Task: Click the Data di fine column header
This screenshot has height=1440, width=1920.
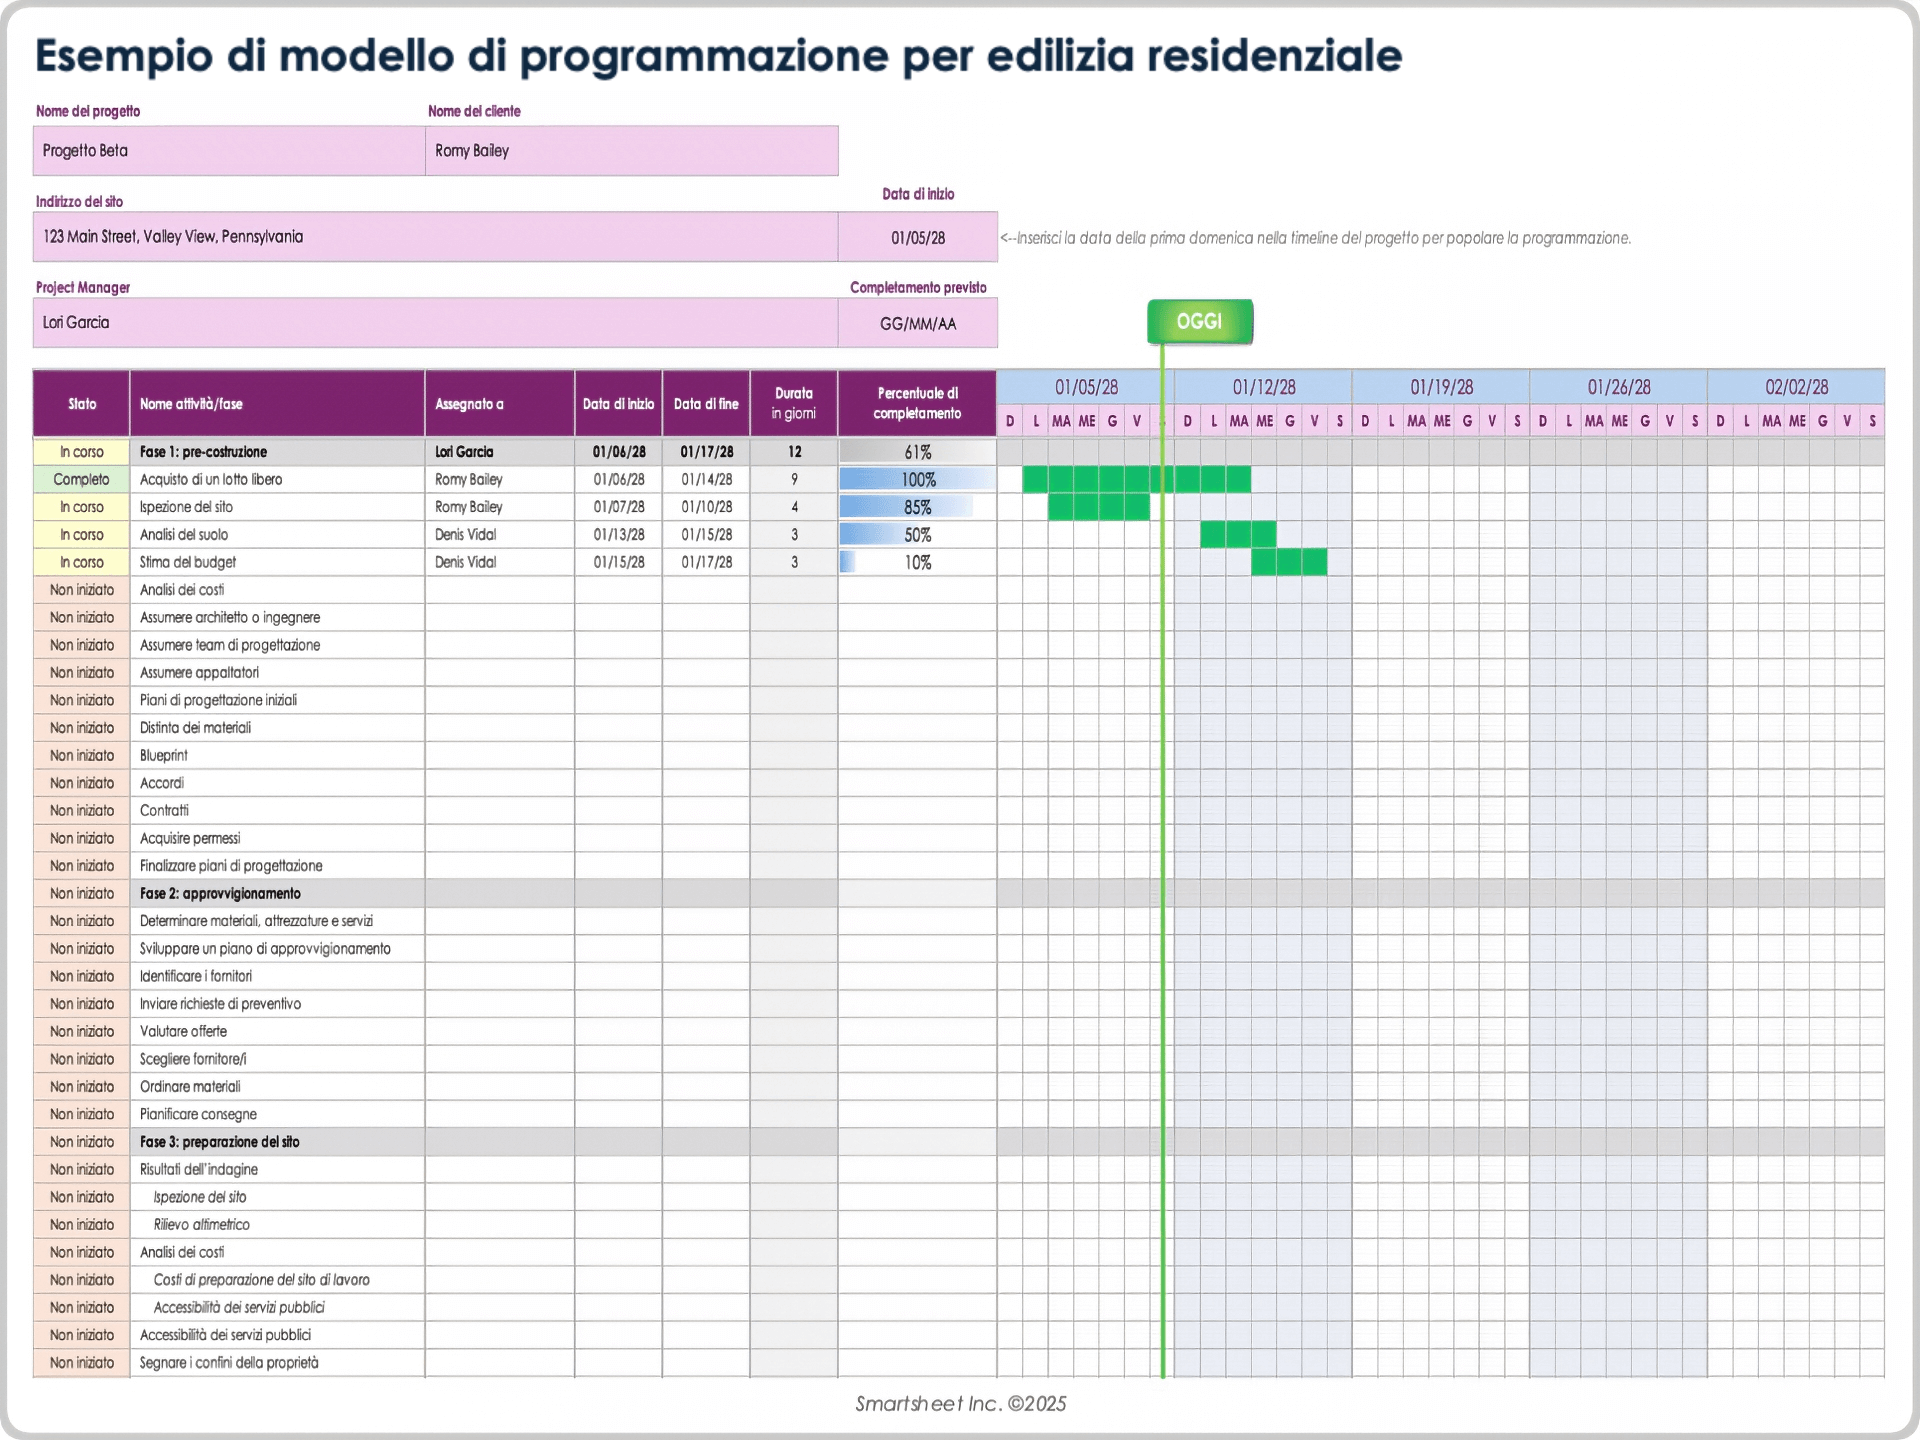Action: click(706, 404)
